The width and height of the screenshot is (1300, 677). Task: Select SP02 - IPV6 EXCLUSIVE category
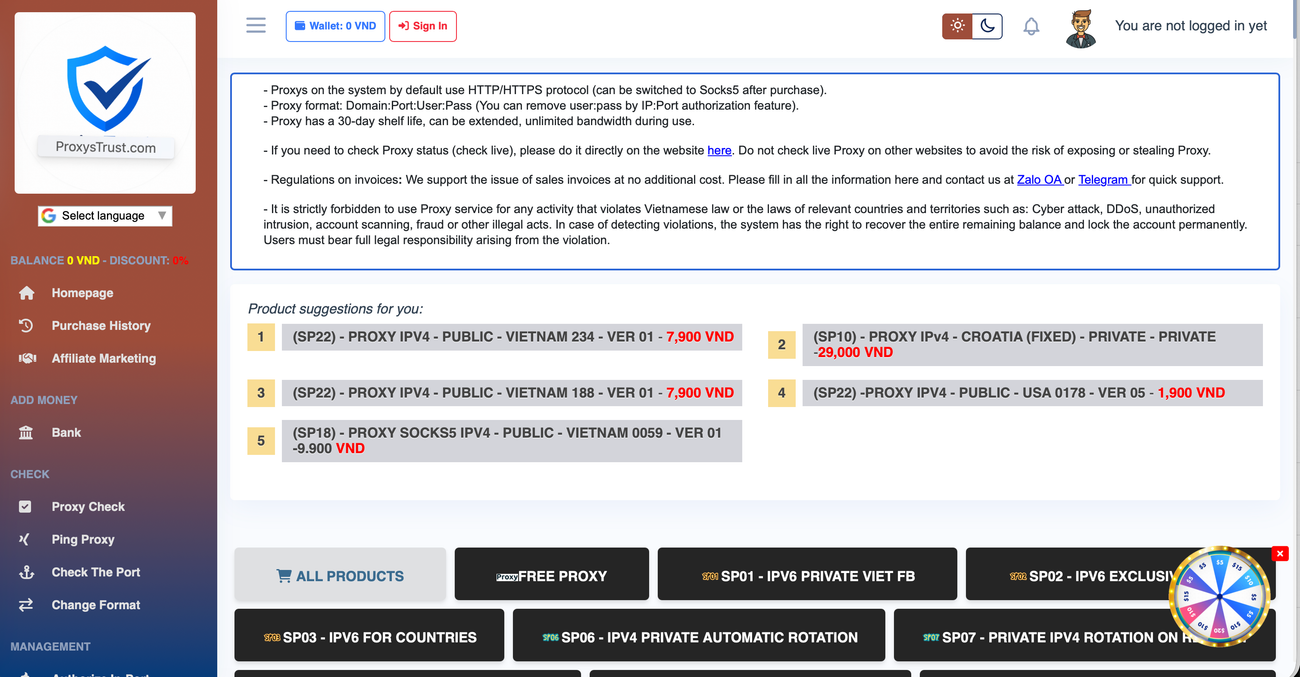coord(1120,575)
